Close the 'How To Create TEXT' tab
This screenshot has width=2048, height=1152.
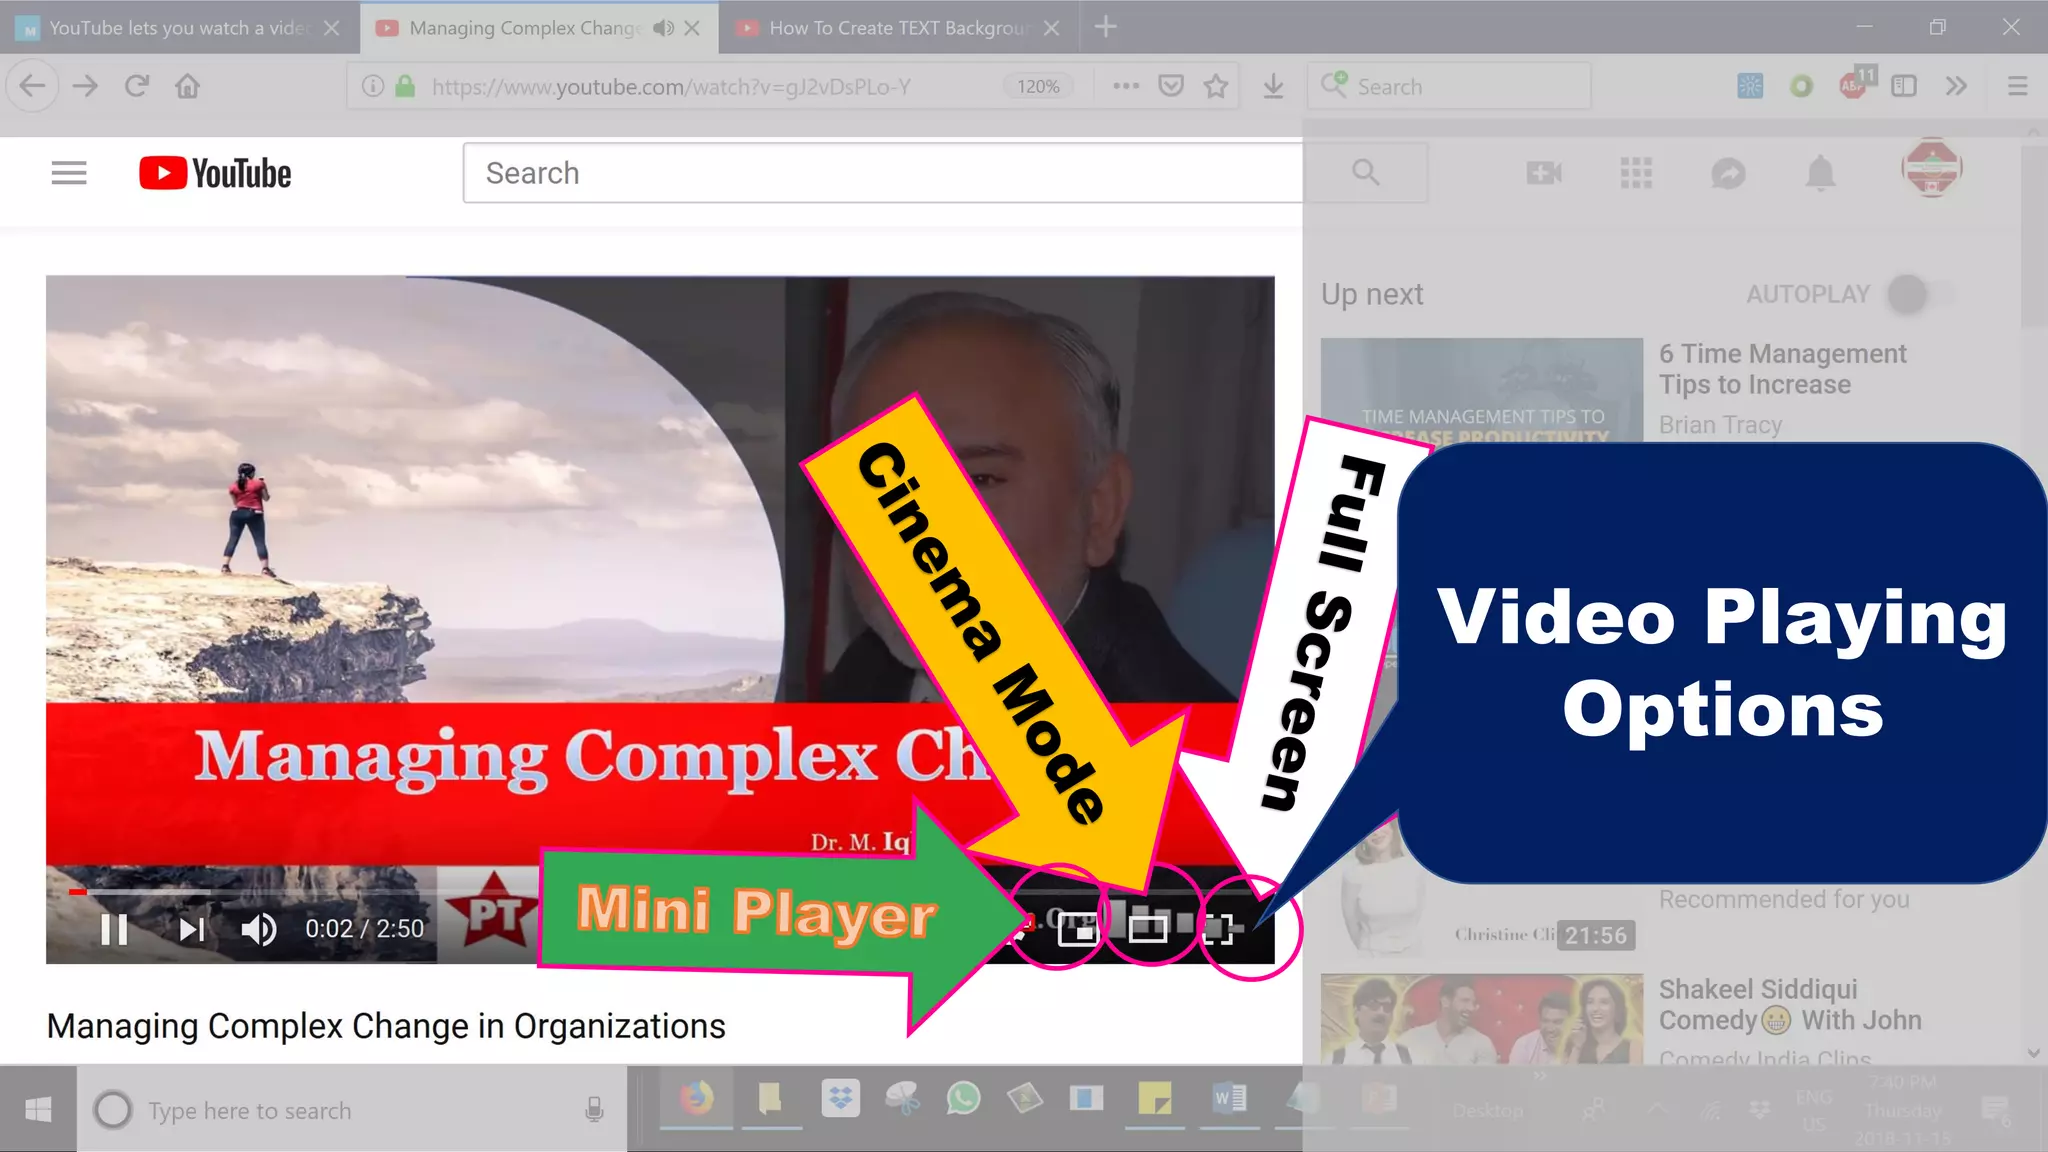coord(1051,28)
